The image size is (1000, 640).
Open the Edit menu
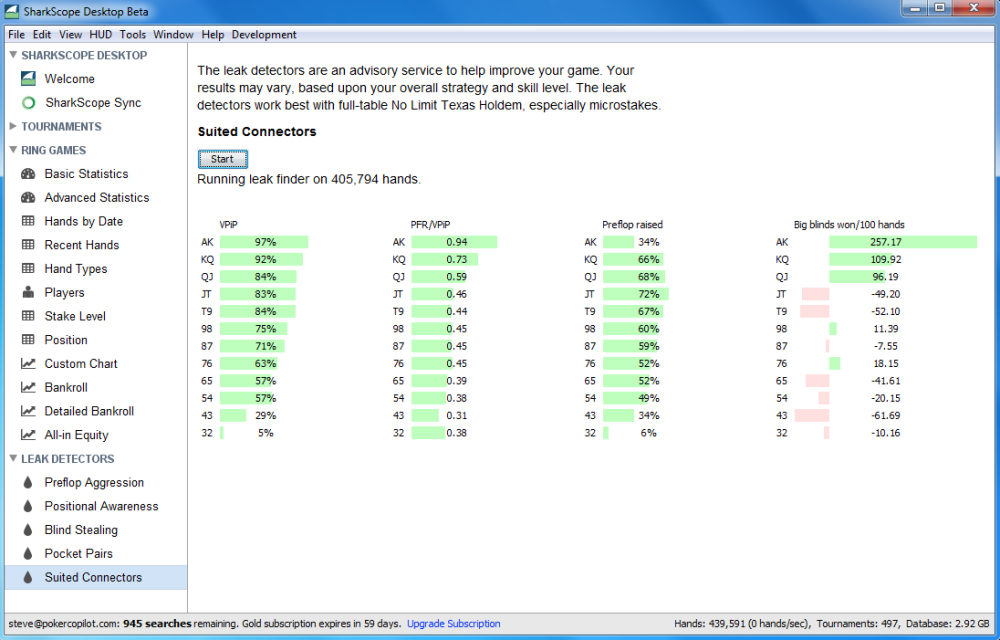click(x=42, y=34)
